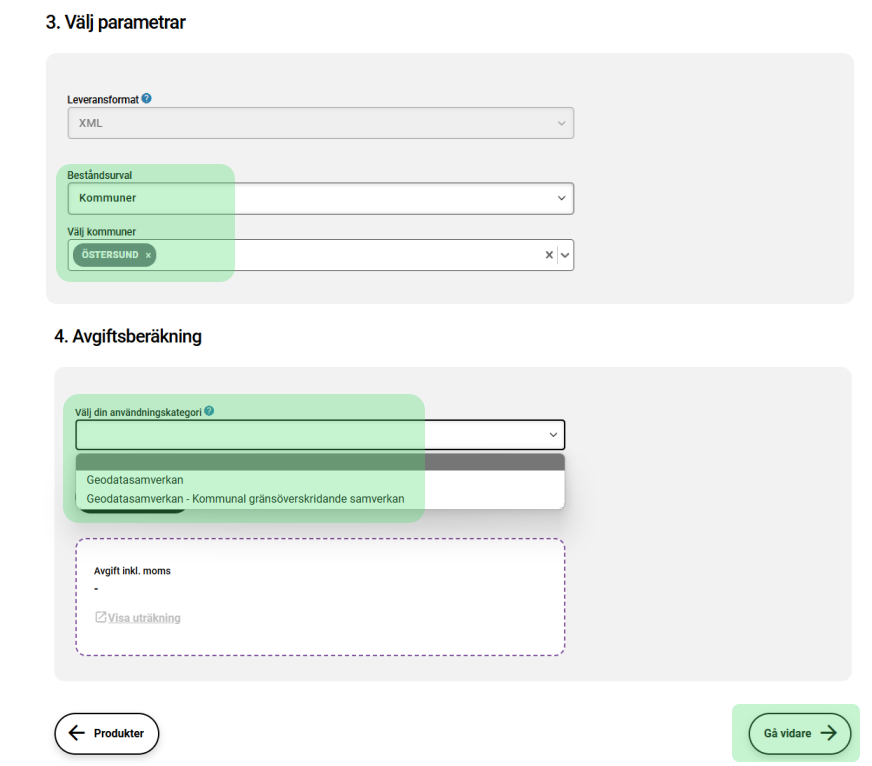Image resolution: width=872 pixels, height=766 pixels.
Task: Select the blank option at top of list
Action: [x=320, y=462]
